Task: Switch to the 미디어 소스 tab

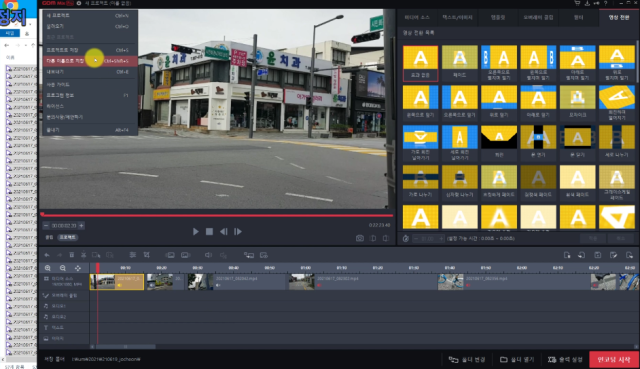Action: click(417, 18)
